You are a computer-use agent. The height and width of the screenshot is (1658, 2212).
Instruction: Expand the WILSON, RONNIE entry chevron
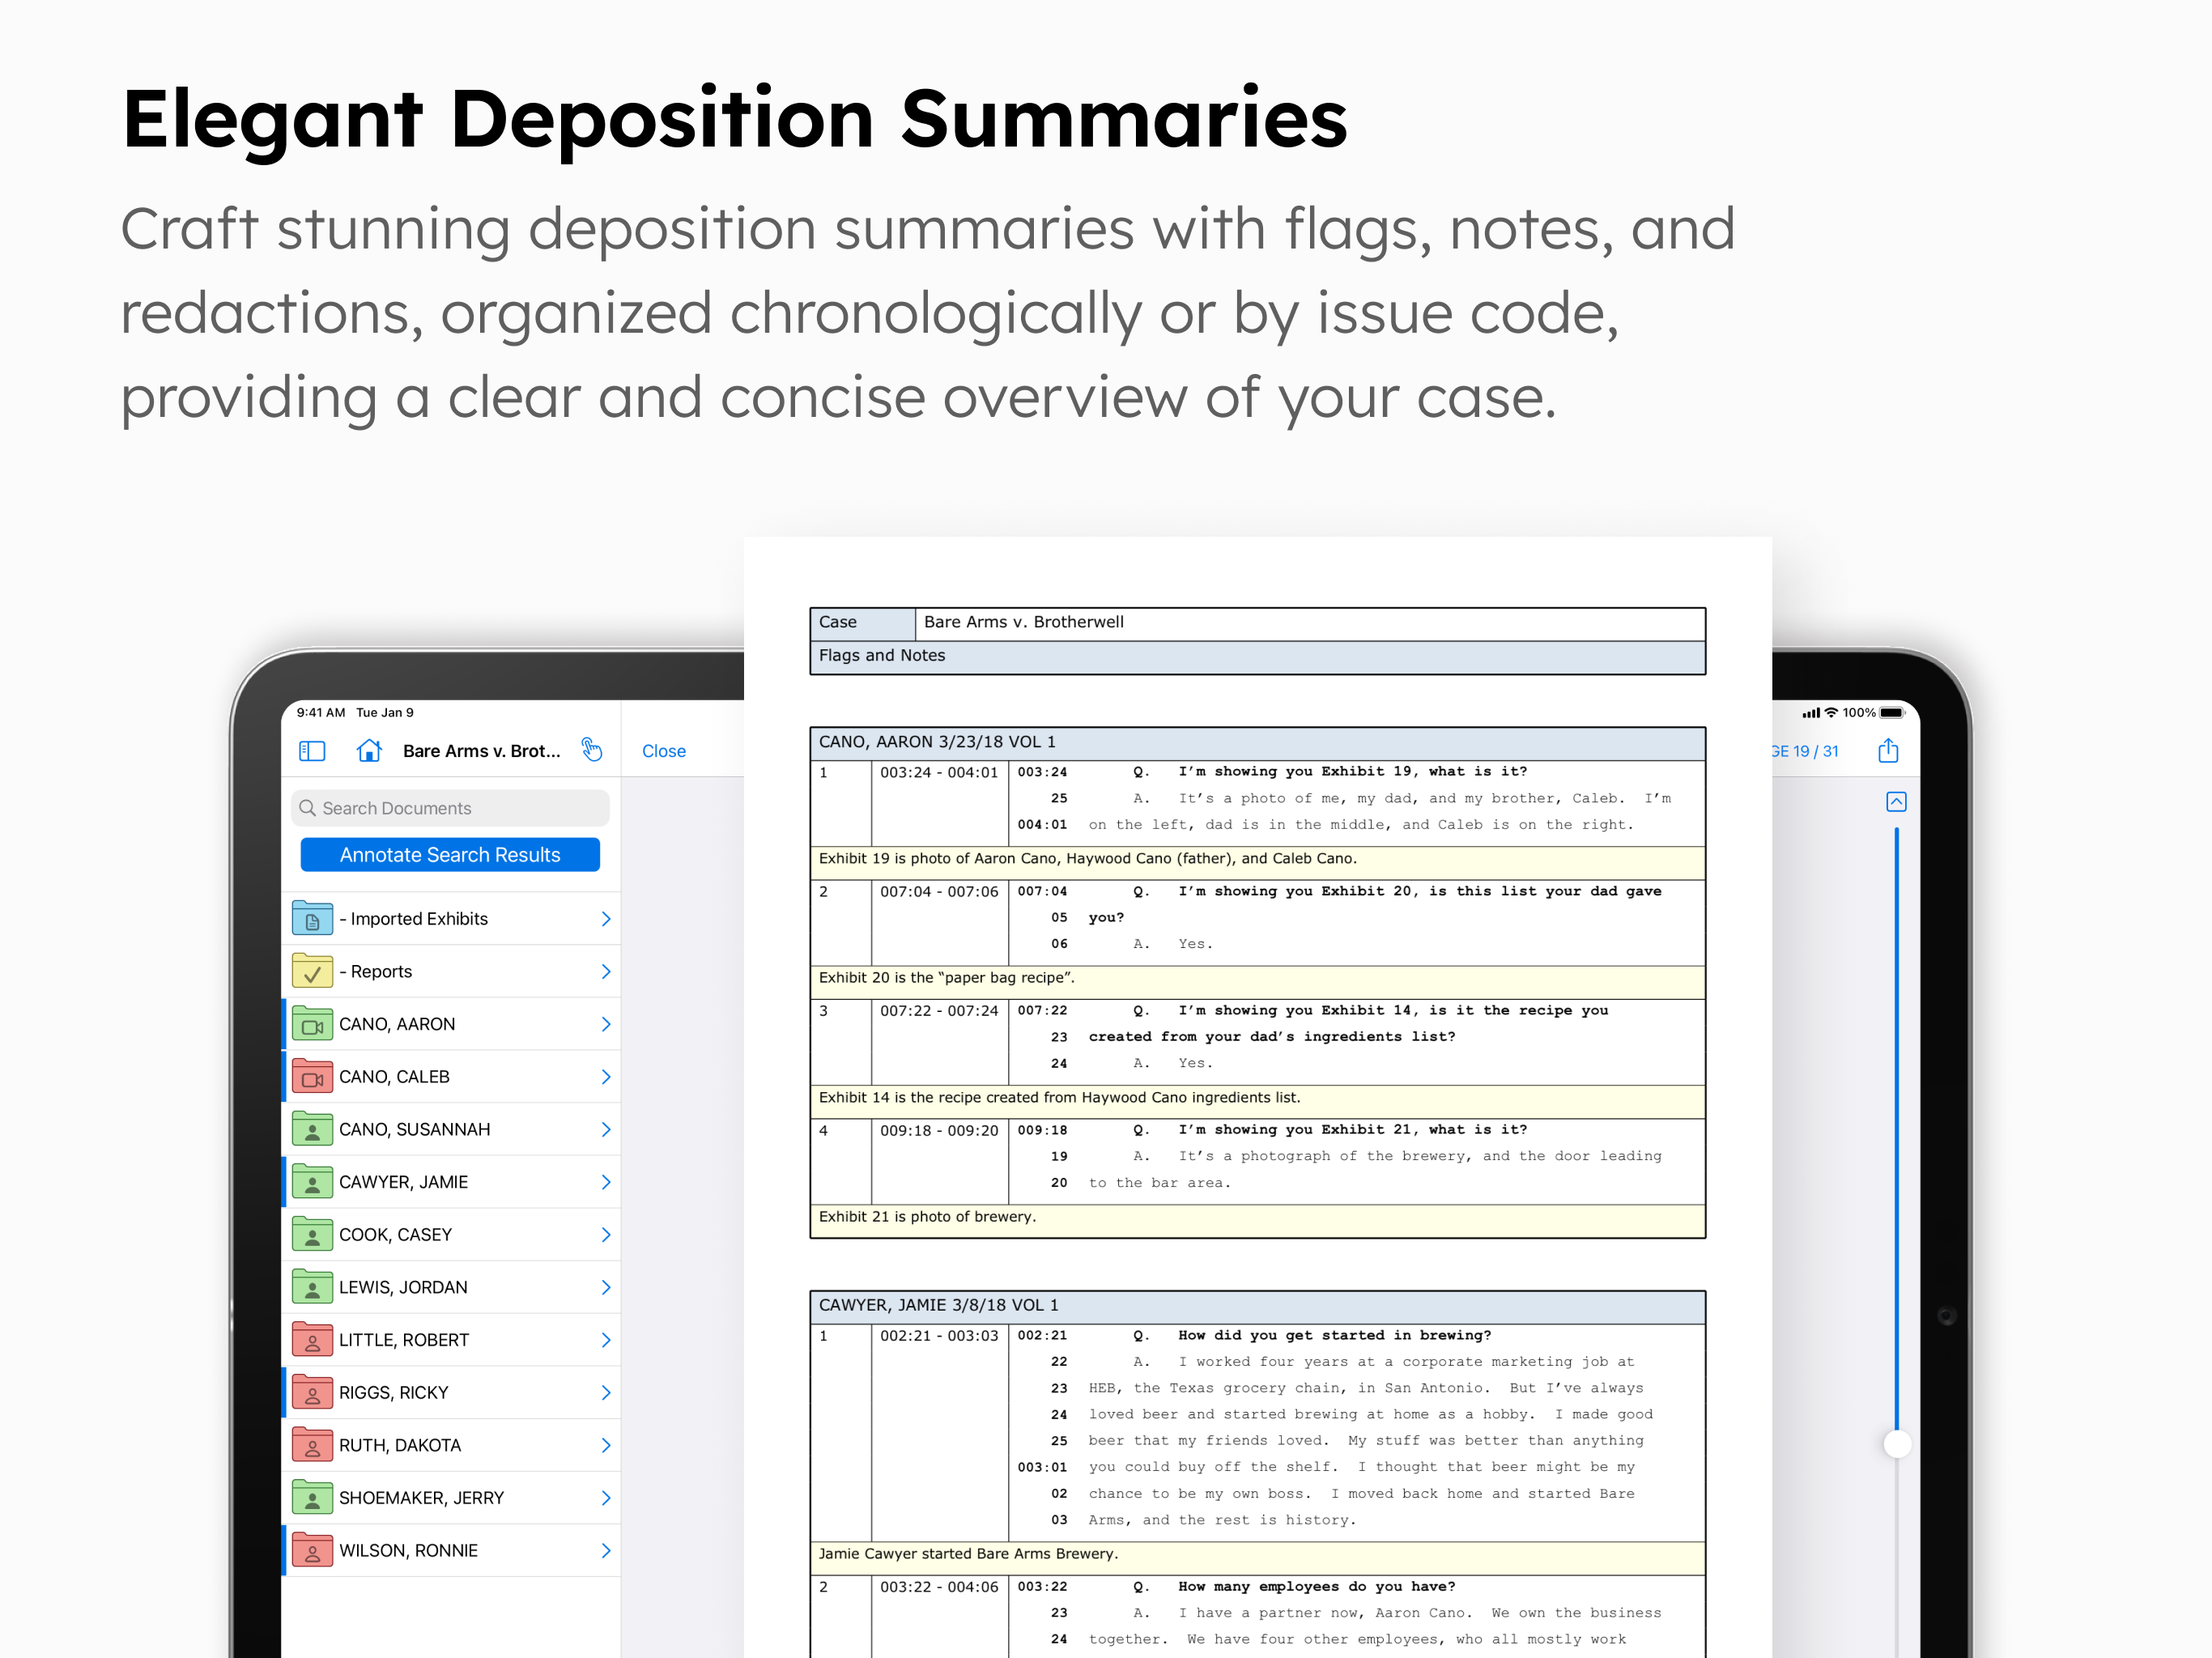(x=606, y=1550)
